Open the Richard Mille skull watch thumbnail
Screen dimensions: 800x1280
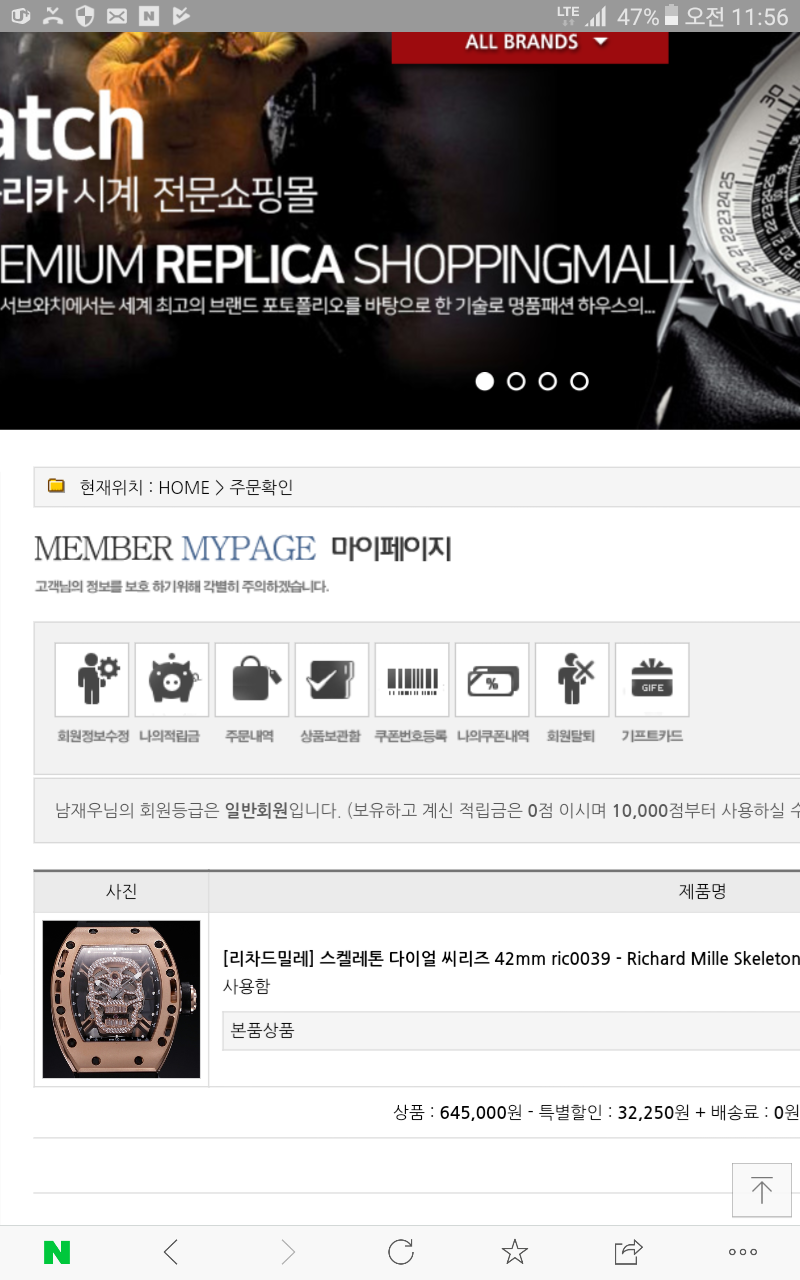pos(121,999)
